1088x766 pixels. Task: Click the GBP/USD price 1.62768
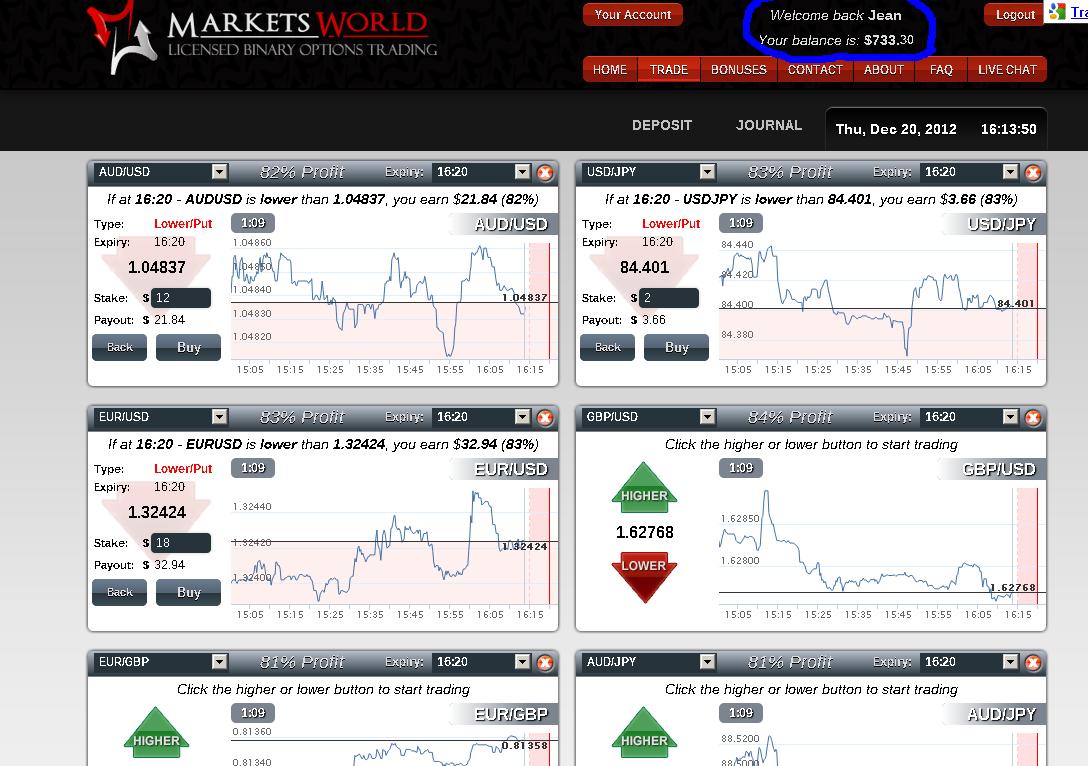tap(645, 532)
